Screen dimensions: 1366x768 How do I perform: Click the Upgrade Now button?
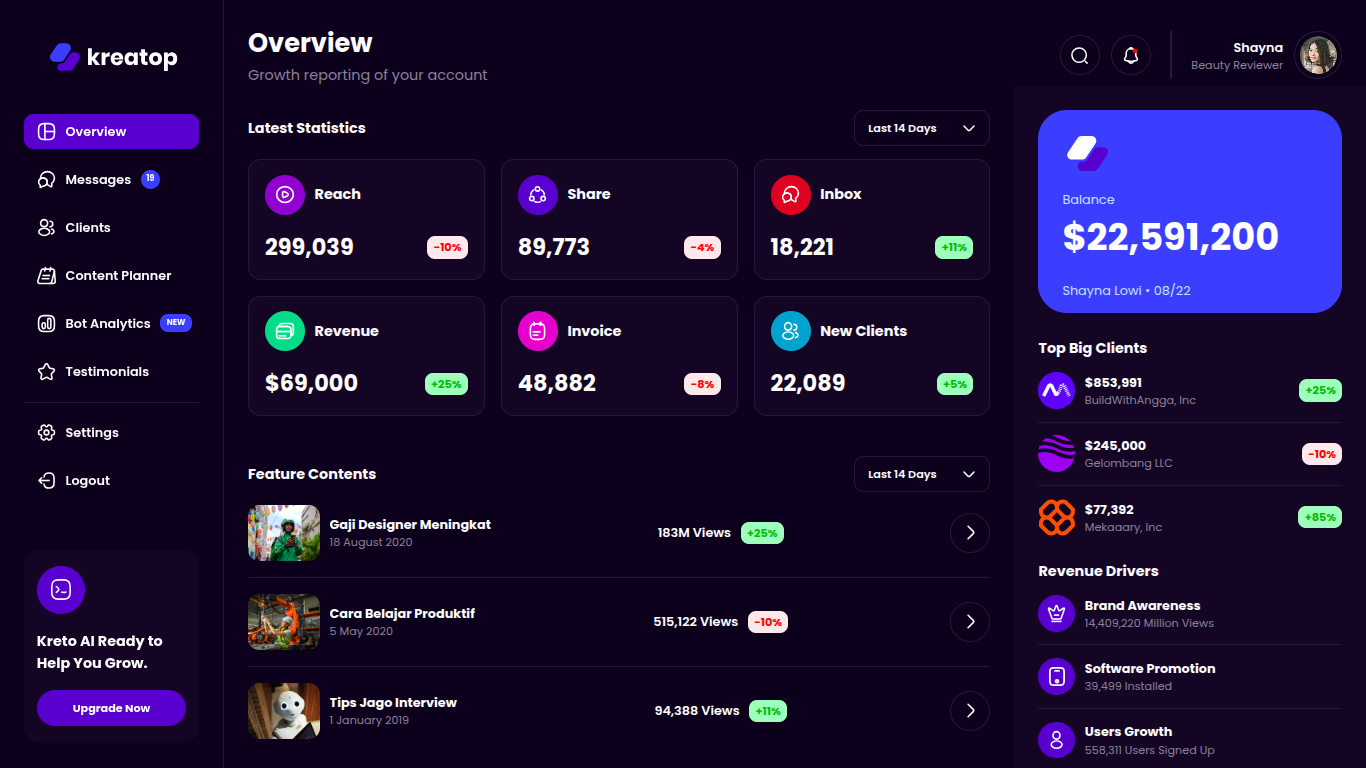point(111,708)
